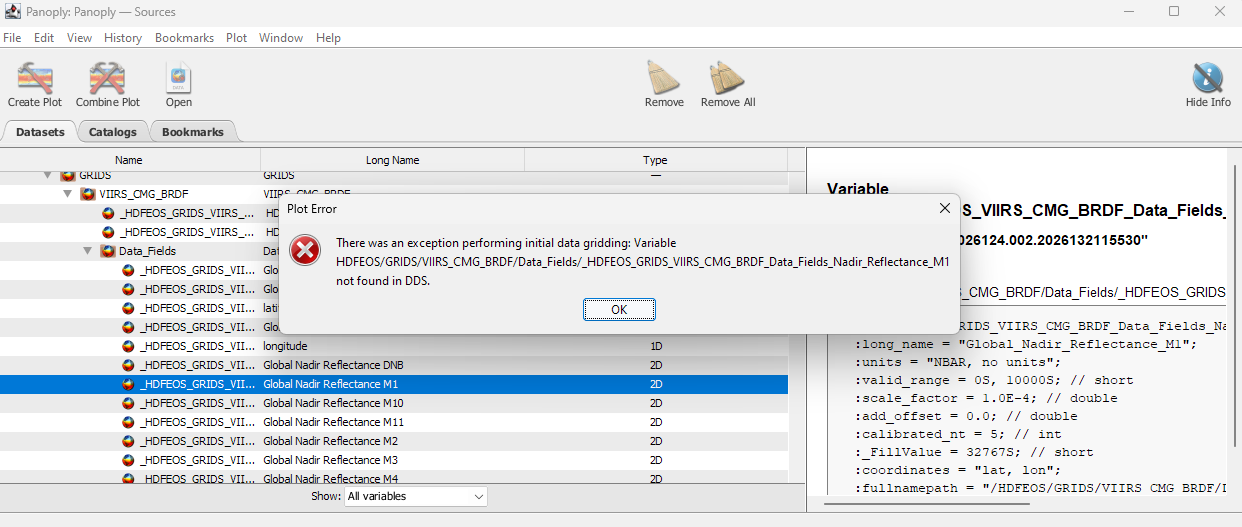The image size is (1242, 527).
Task: Open the Show variables dropdown
Action: [x=415, y=496]
